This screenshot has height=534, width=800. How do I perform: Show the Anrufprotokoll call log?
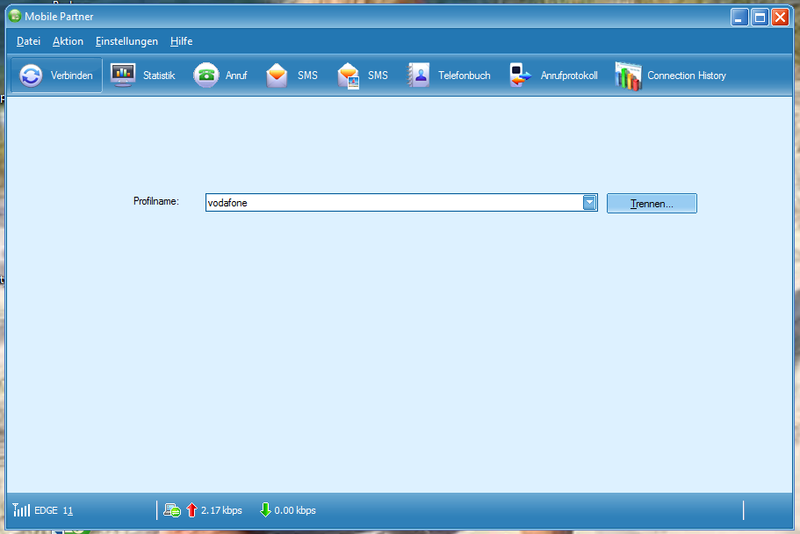520,76
